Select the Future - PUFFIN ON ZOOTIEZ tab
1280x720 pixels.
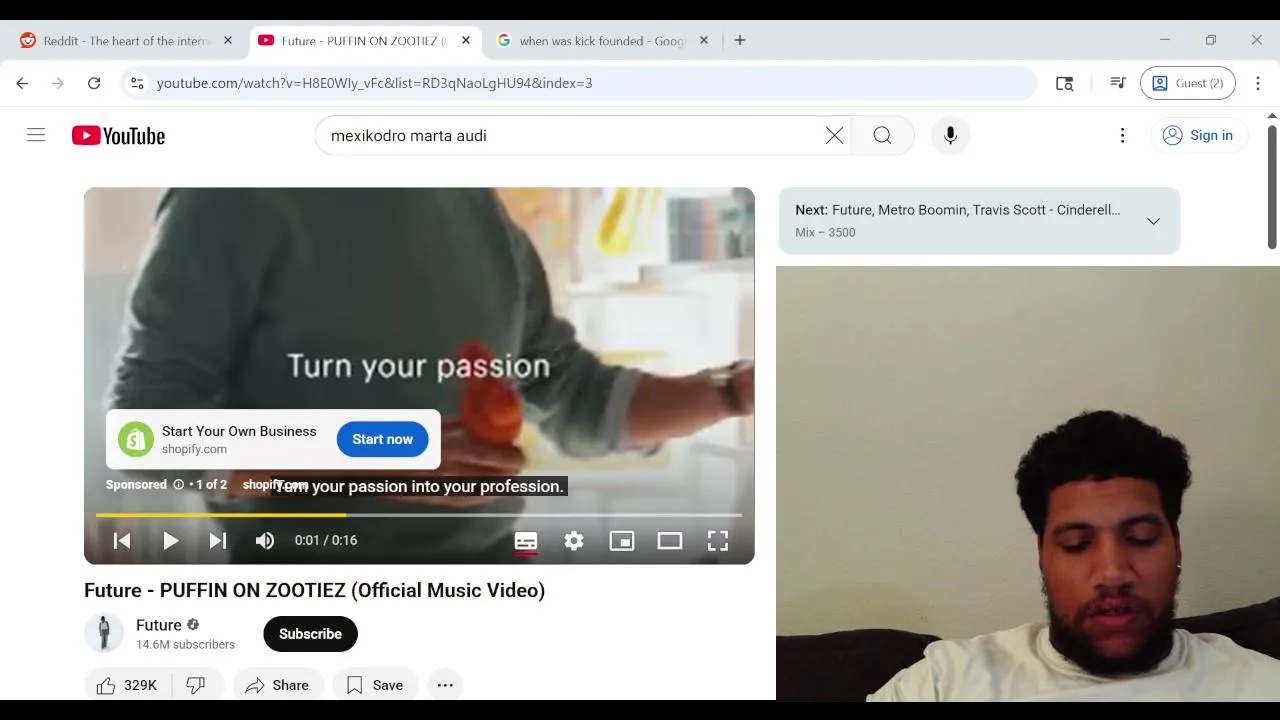click(364, 41)
